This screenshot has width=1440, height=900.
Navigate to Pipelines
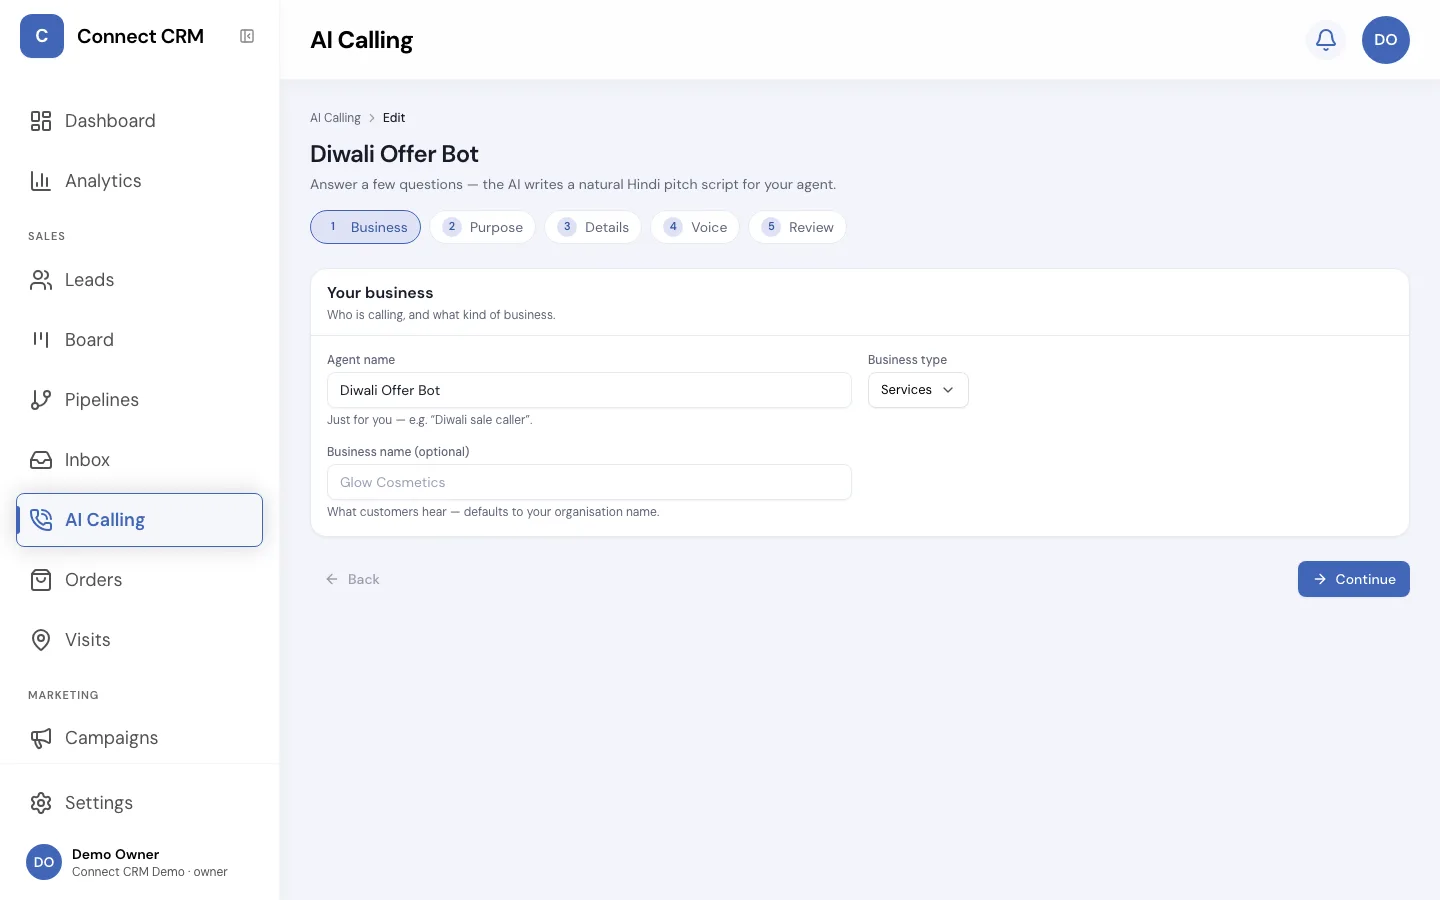[x=139, y=400]
